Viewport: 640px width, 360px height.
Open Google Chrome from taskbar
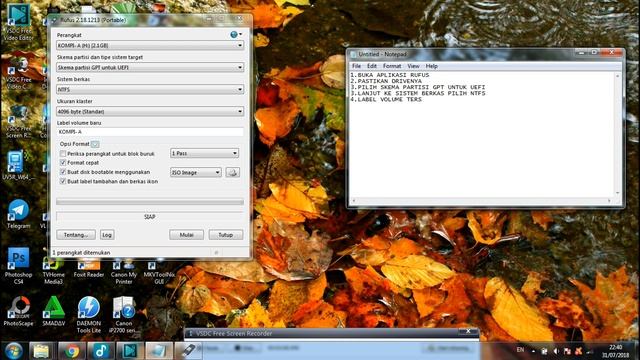click(72, 351)
